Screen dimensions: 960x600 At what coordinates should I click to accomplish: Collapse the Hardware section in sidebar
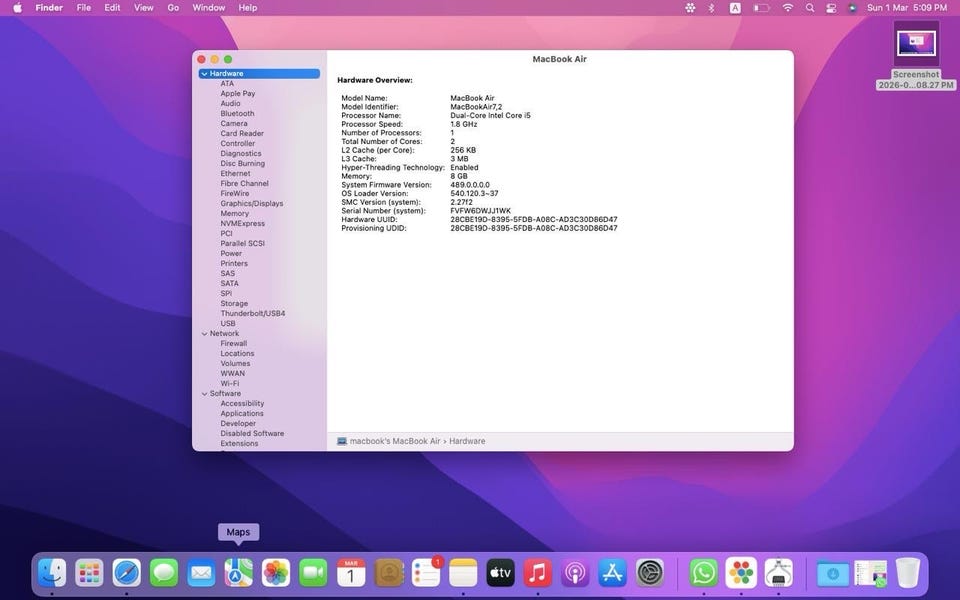coord(204,74)
